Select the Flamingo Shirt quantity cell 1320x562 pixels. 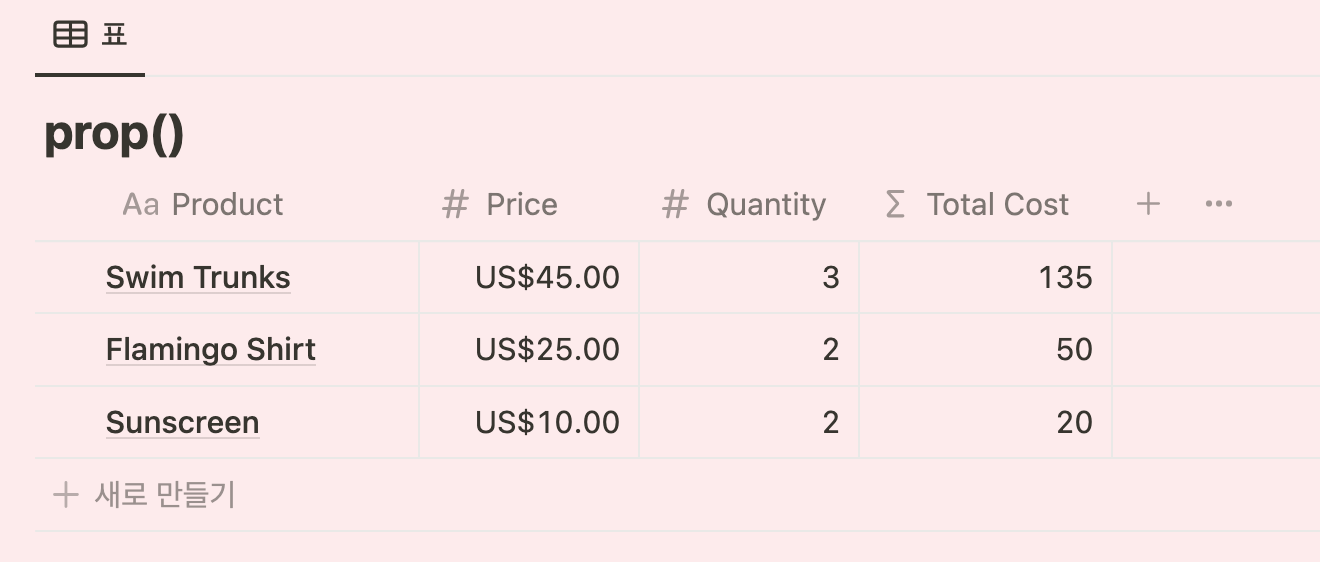coord(749,350)
